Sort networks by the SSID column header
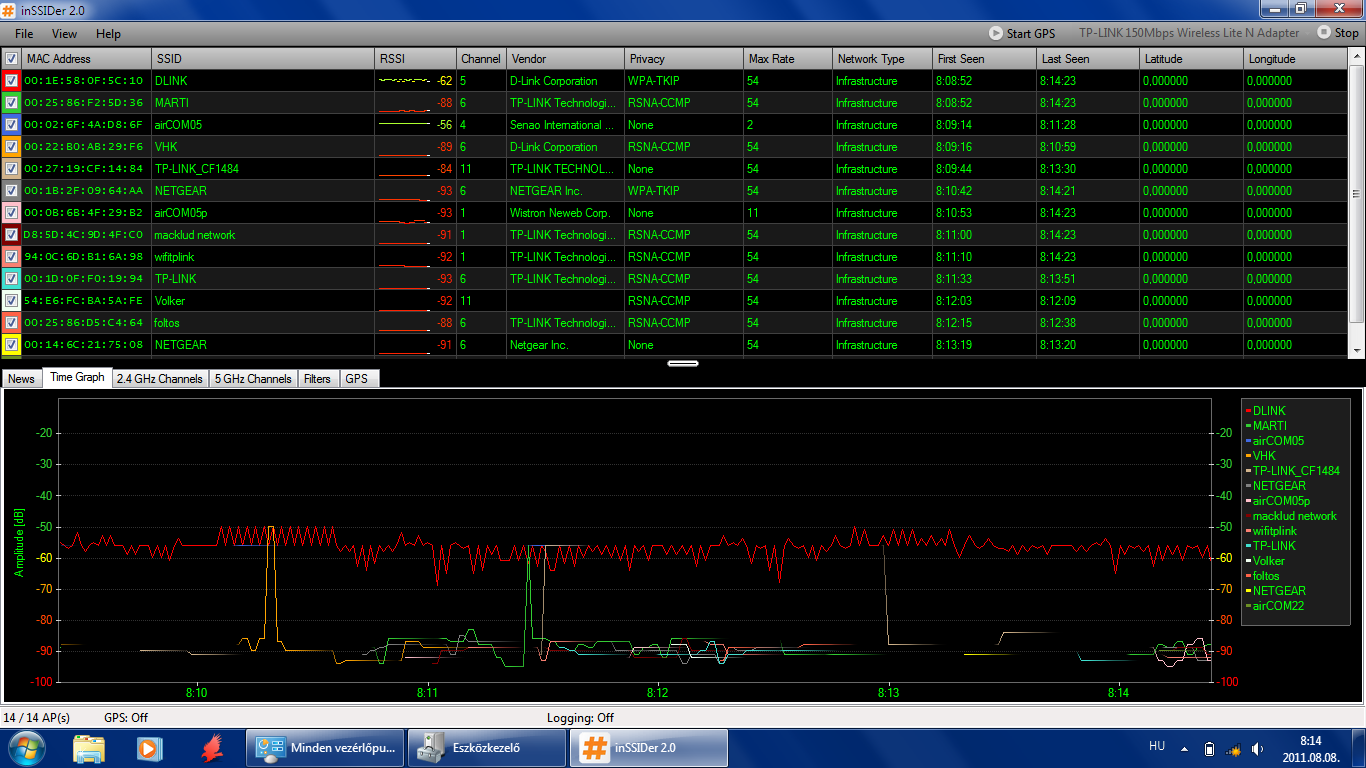The image size is (1366, 768). [264, 59]
